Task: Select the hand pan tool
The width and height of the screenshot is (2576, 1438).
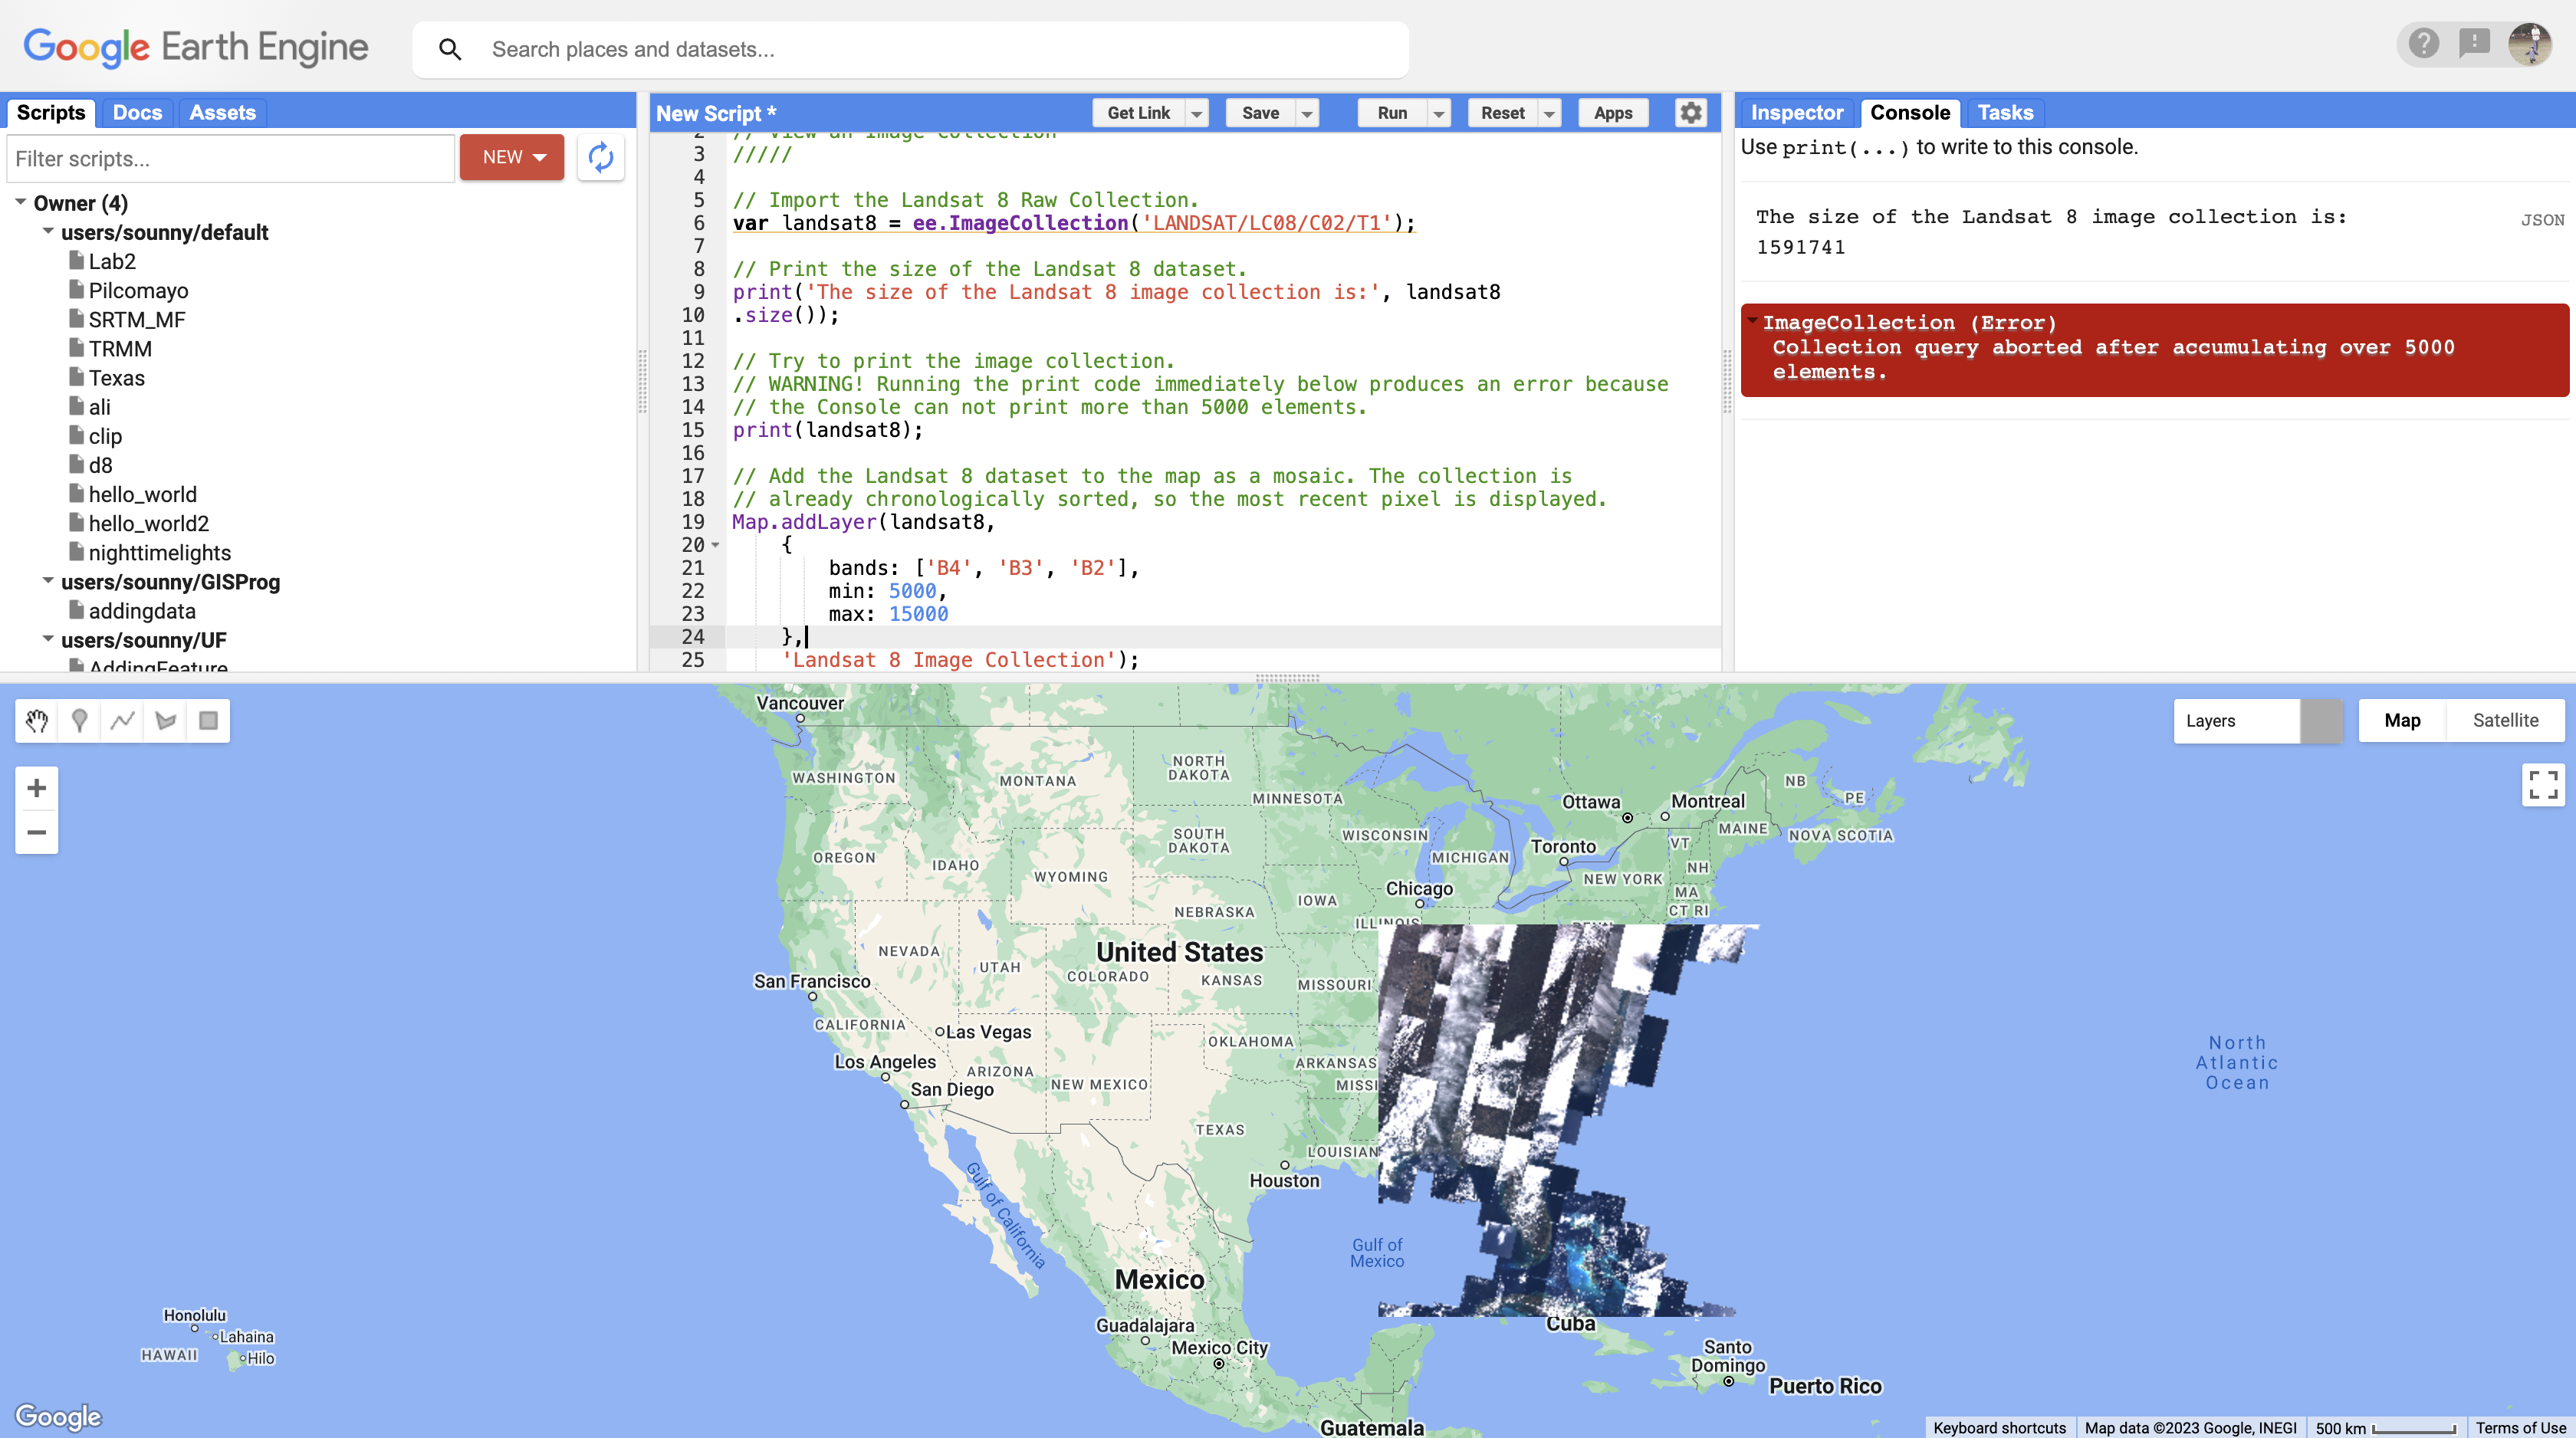Action: (37, 720)
